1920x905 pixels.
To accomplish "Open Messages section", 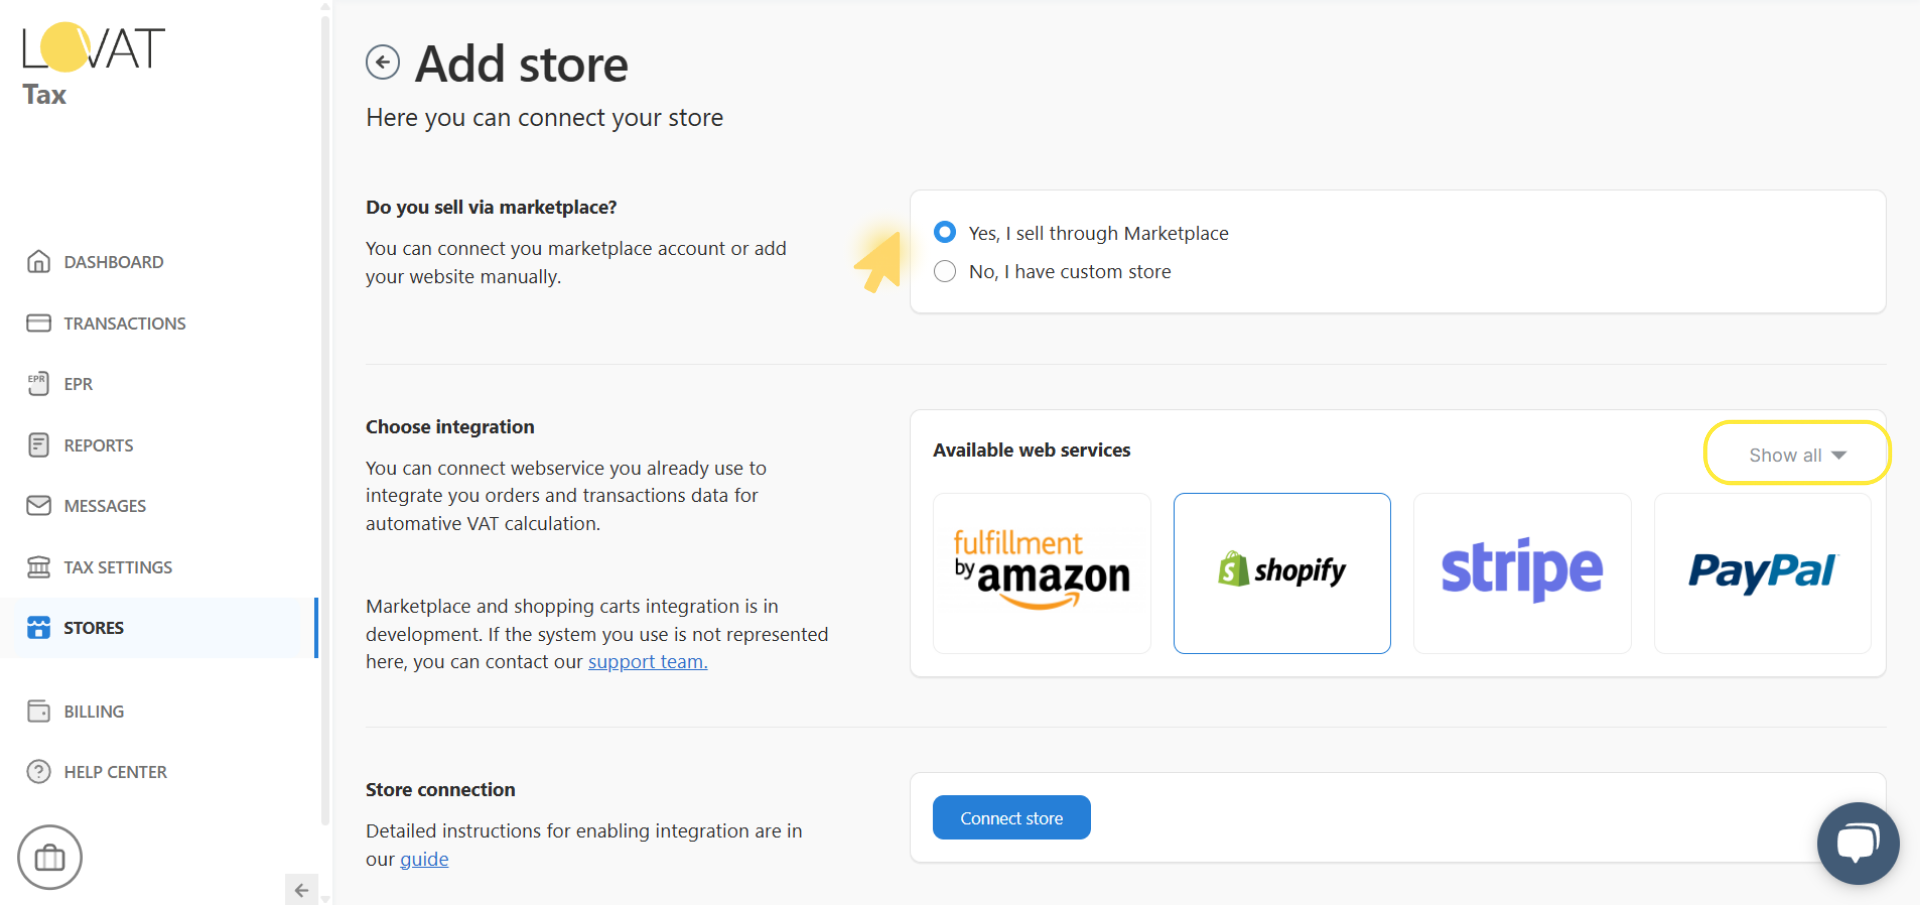I will pyautogui.click(x=105, y=506).
